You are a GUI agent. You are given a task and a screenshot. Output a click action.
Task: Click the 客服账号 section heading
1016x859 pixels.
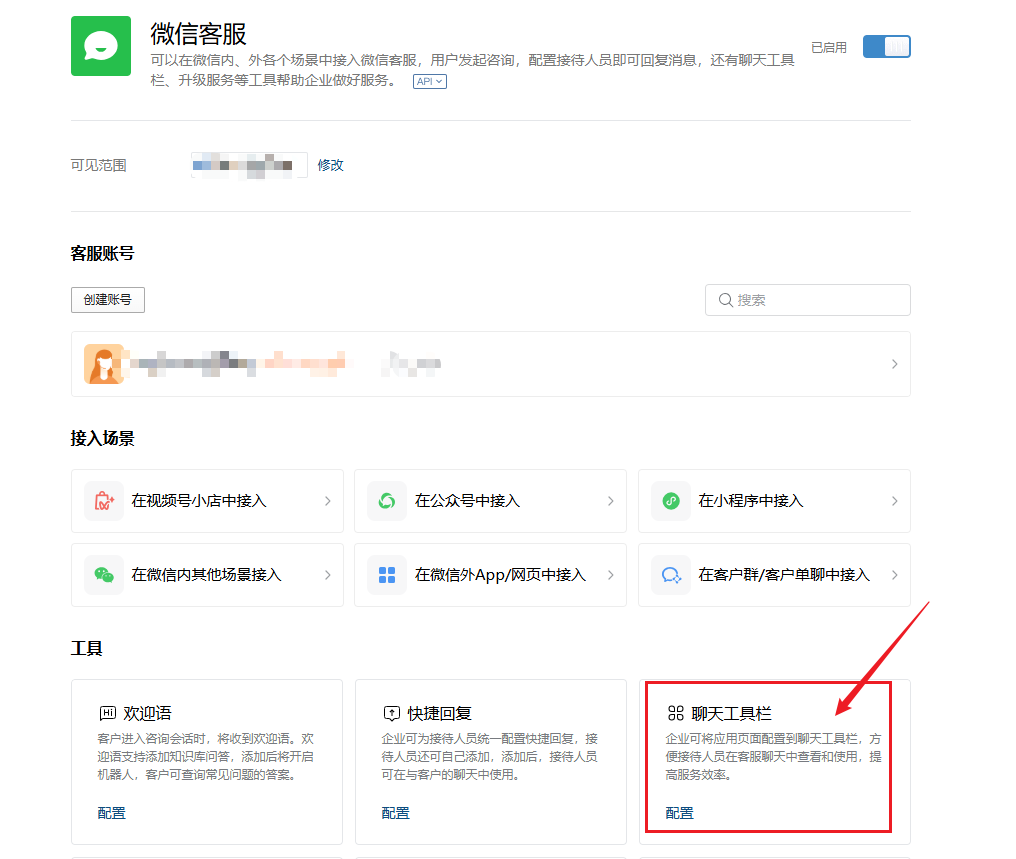(x=102, y=253)
